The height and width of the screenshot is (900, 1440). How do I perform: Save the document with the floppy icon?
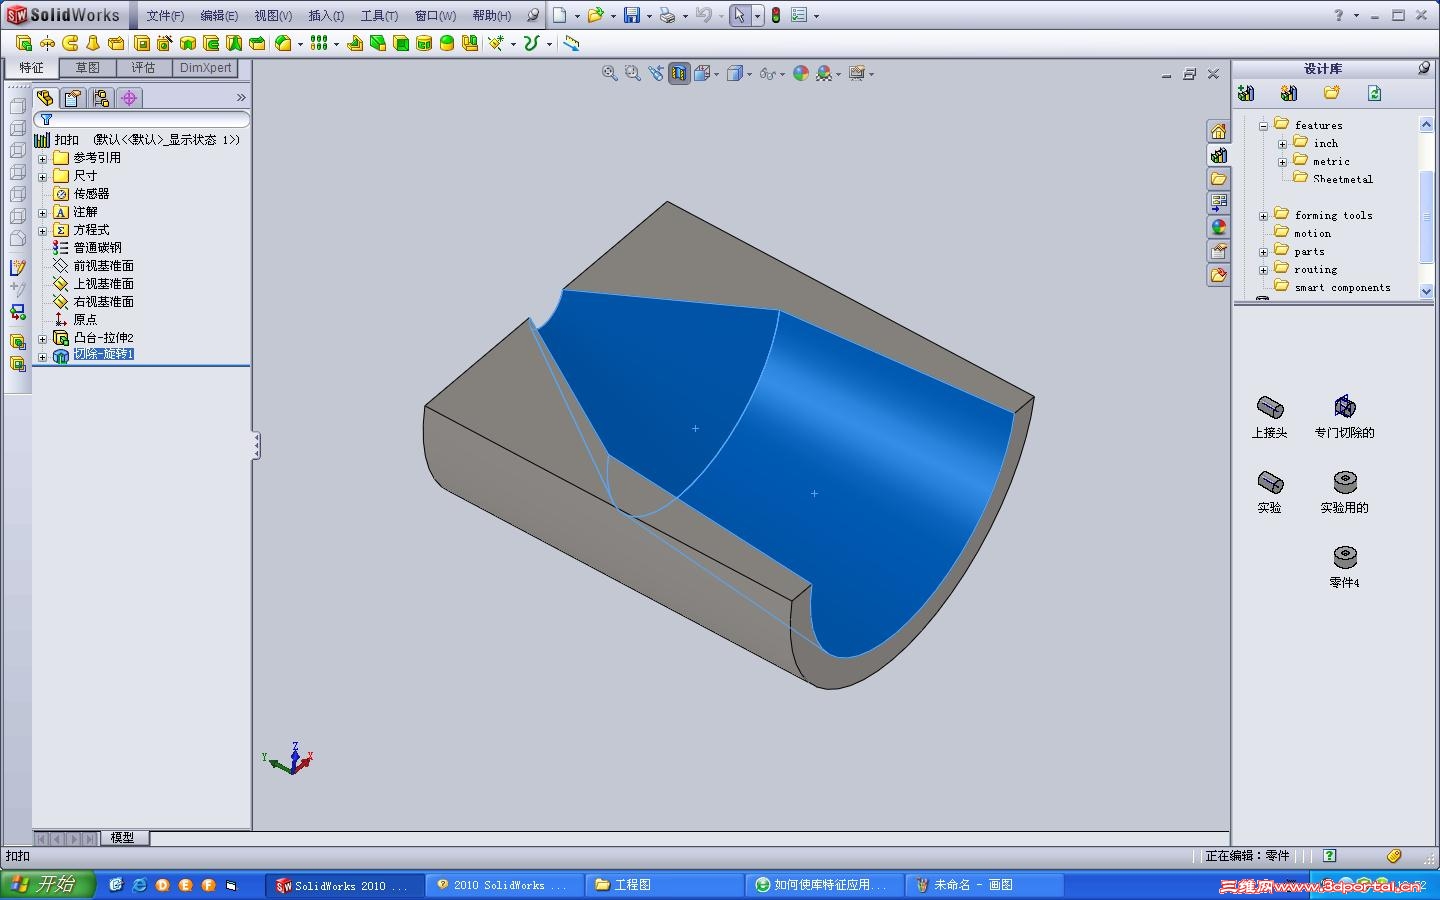[x=632, y=15]
